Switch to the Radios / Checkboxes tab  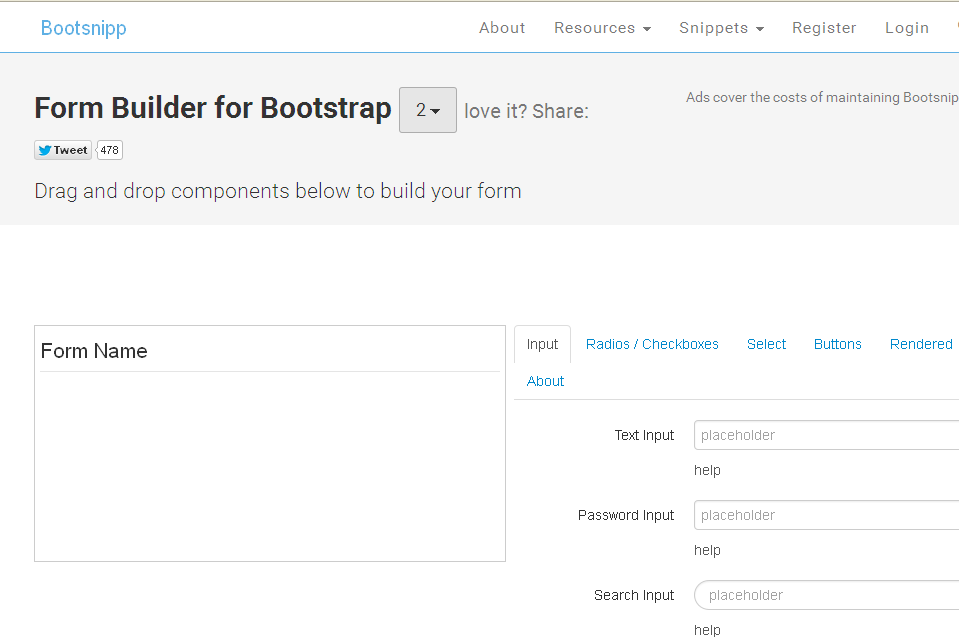click(x=652, y=344)
